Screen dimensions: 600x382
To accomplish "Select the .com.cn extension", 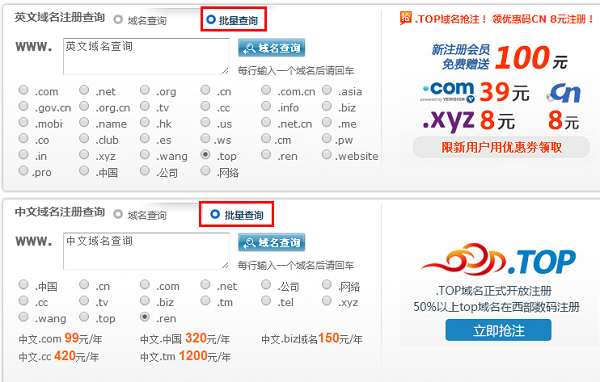I will (266, 90).
